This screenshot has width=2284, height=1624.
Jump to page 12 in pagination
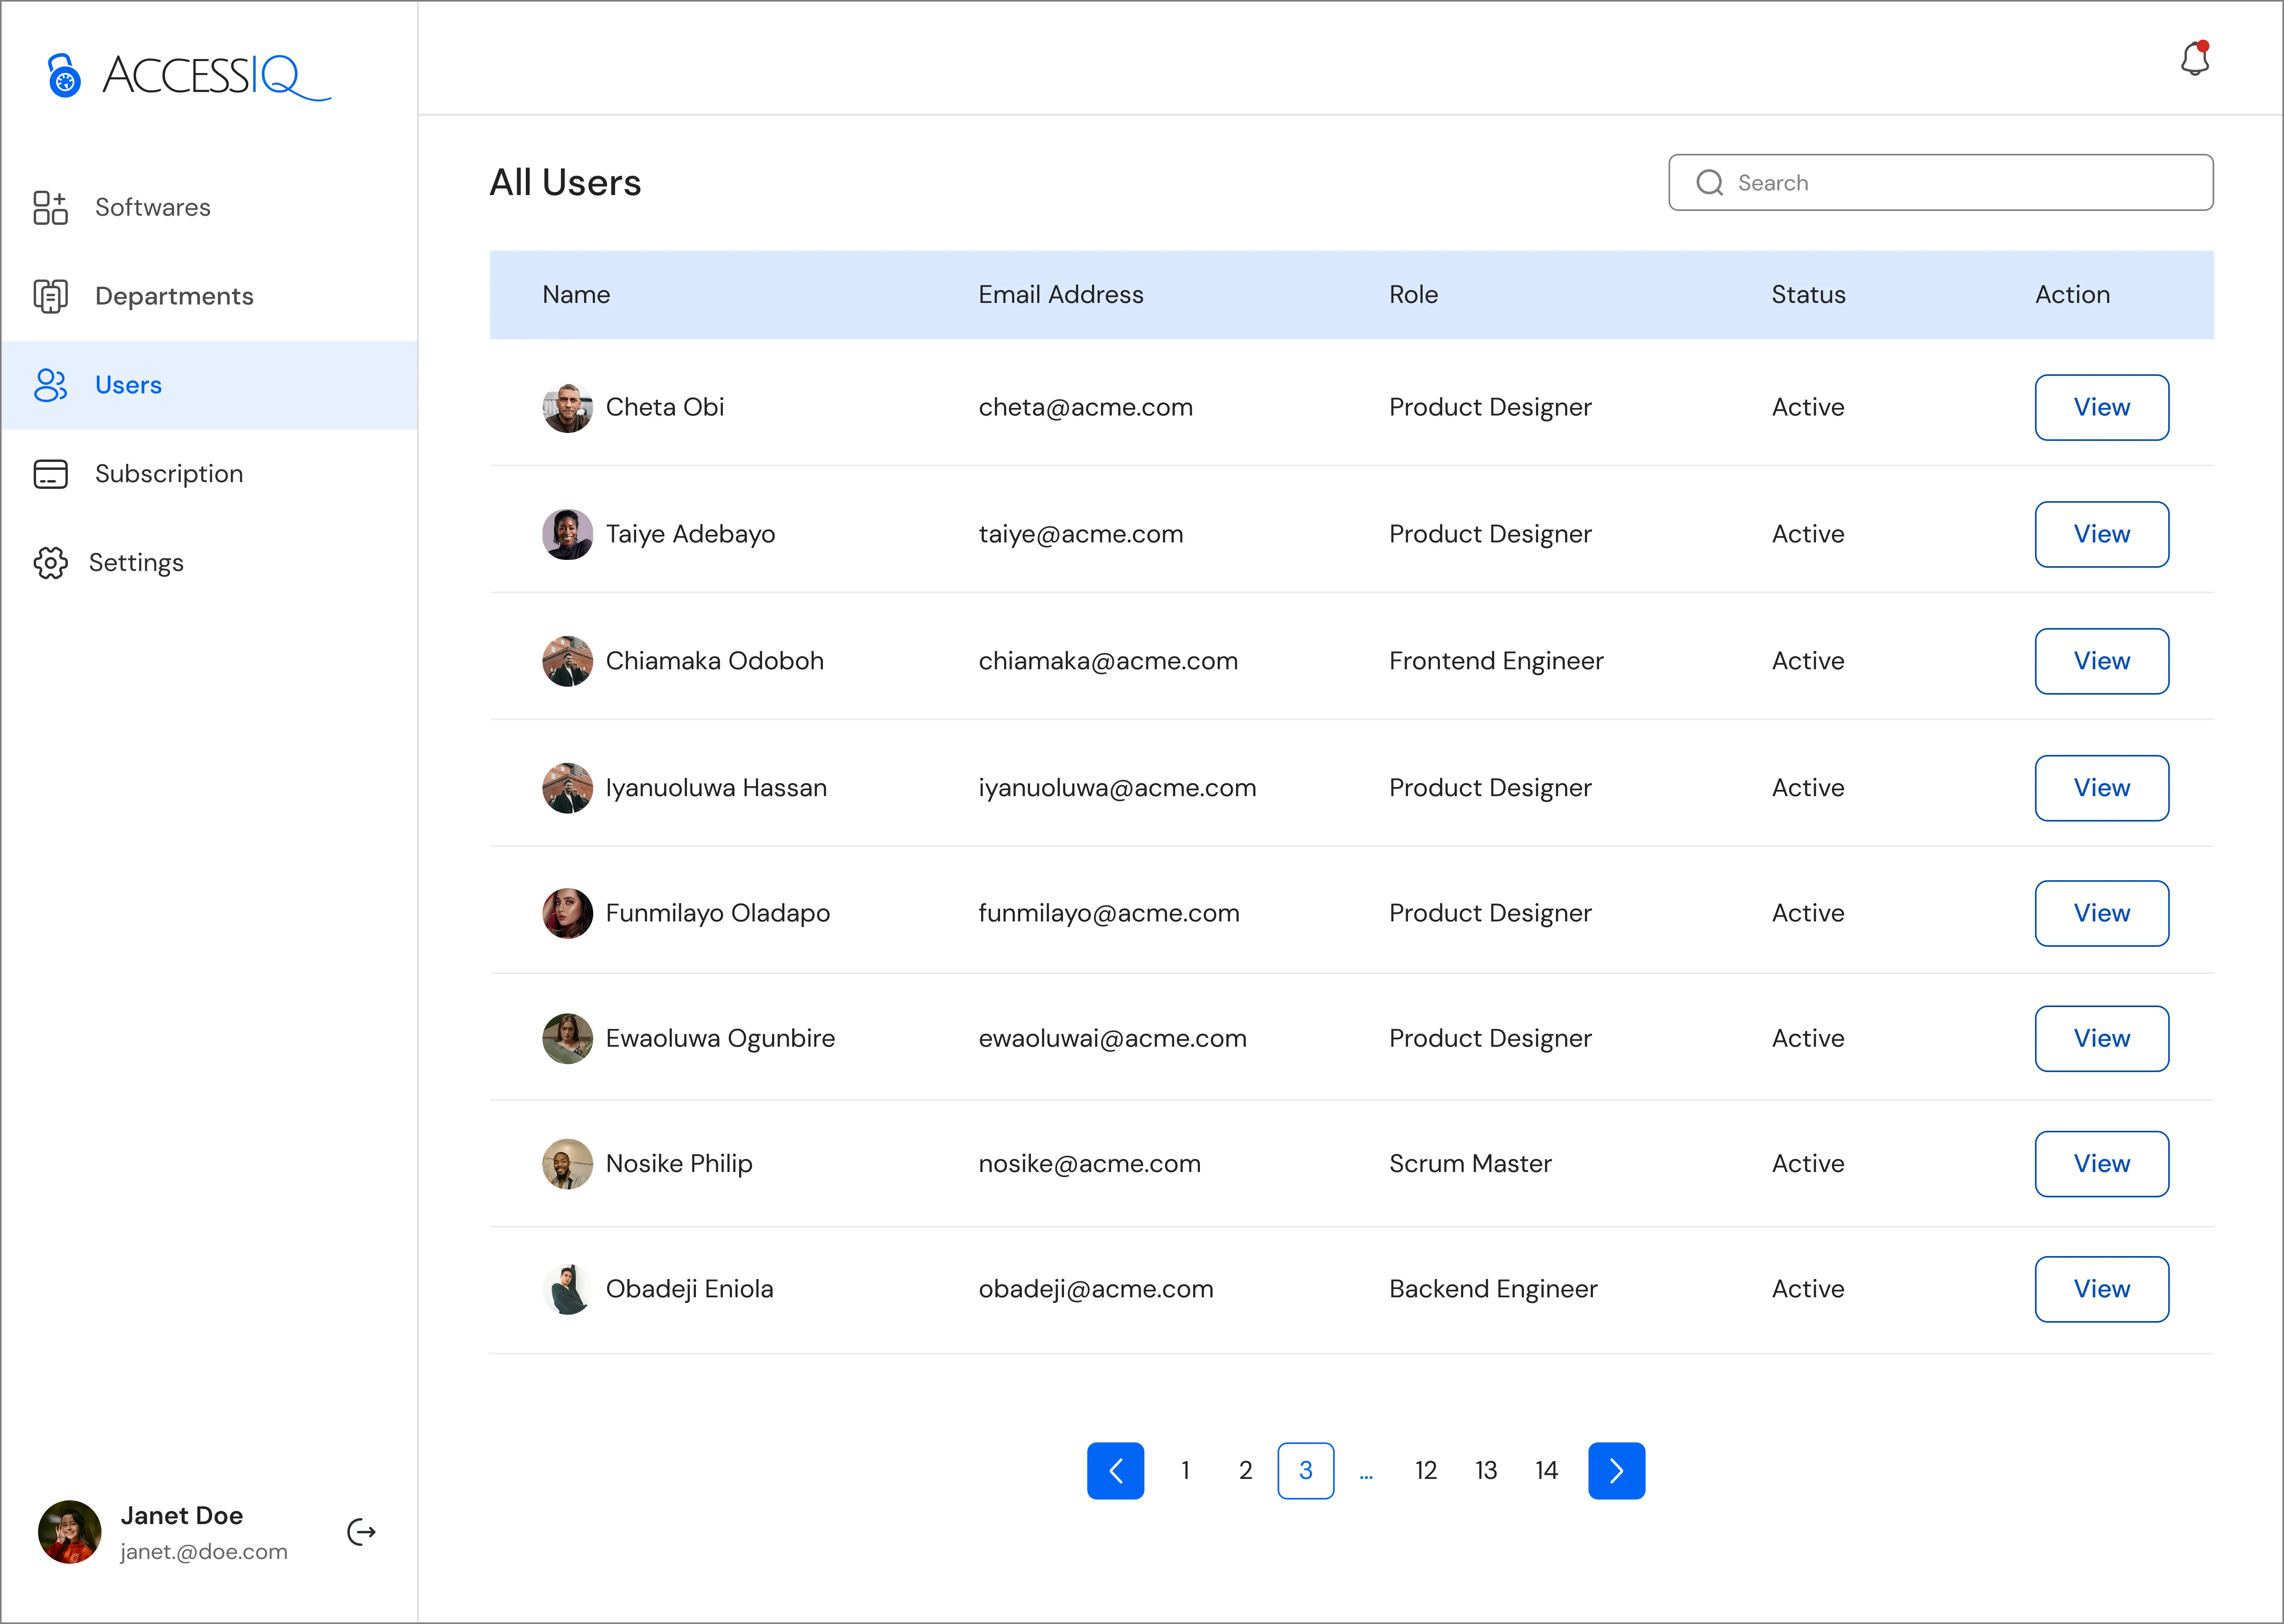(x=1425, y=1470)
